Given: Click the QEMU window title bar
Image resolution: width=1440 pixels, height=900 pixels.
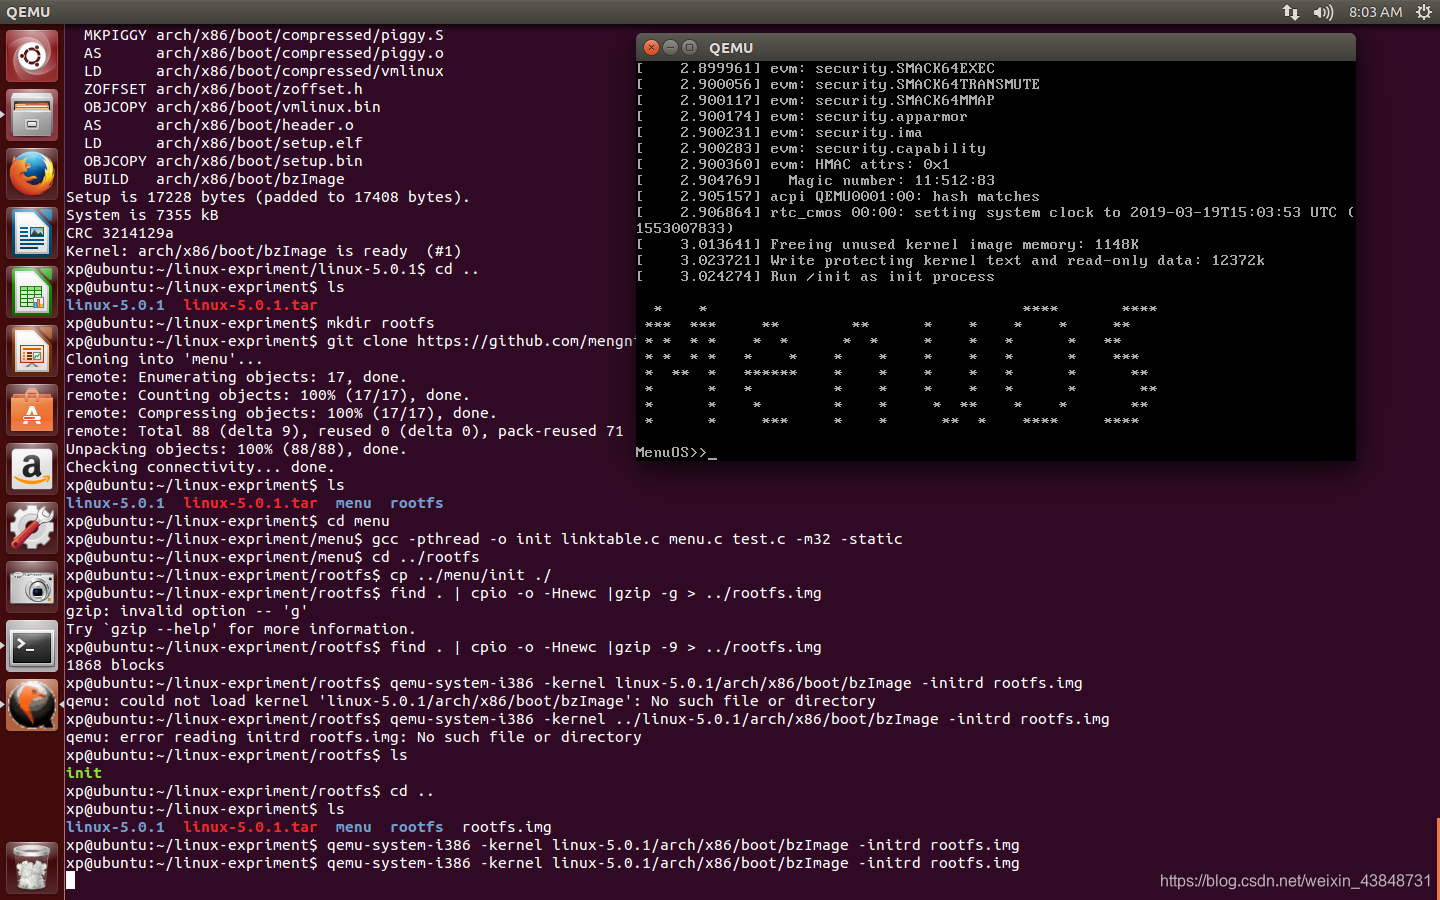Looking at the screenshot, I should click(996, 47).
